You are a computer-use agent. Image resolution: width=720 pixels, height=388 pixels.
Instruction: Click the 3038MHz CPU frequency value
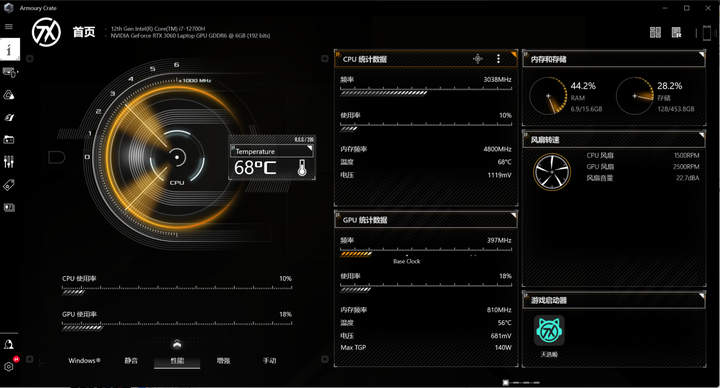point(497,79)
